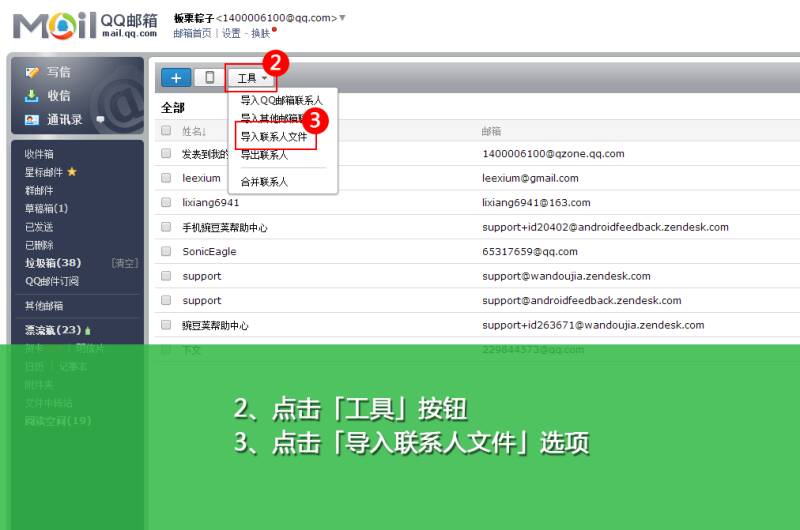Select 合并联系人 menu entry
This screenshot has width=800, height=530.
pyautogui.click(x=264, y=182)
